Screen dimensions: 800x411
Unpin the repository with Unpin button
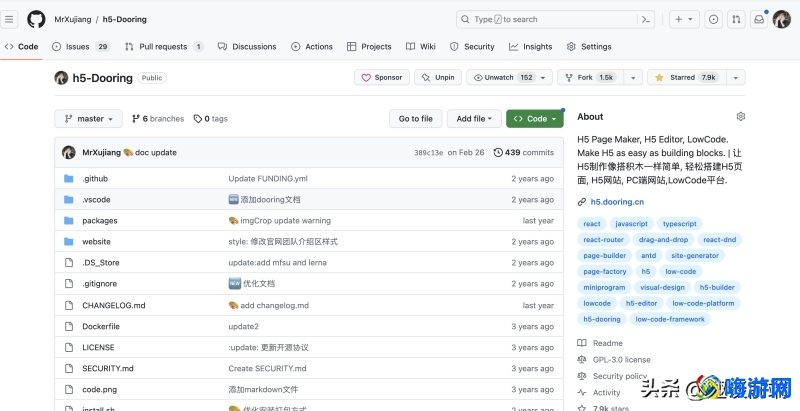click(438, 78)
